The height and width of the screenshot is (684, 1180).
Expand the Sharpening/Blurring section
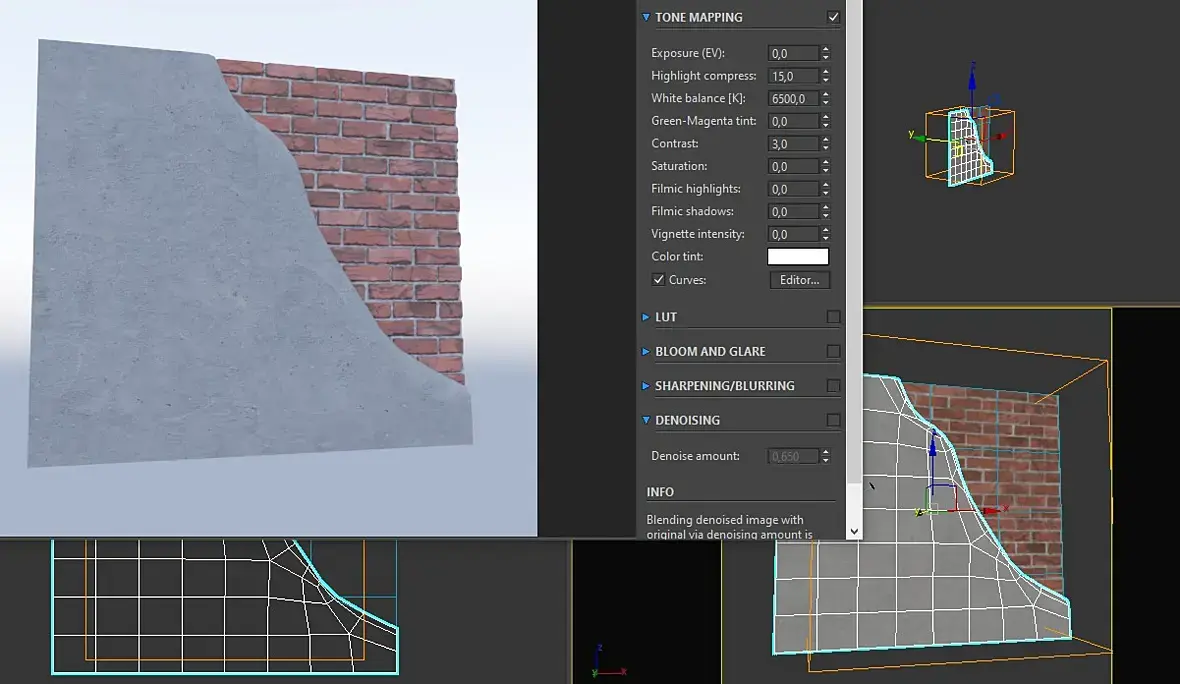click(646, 385)
